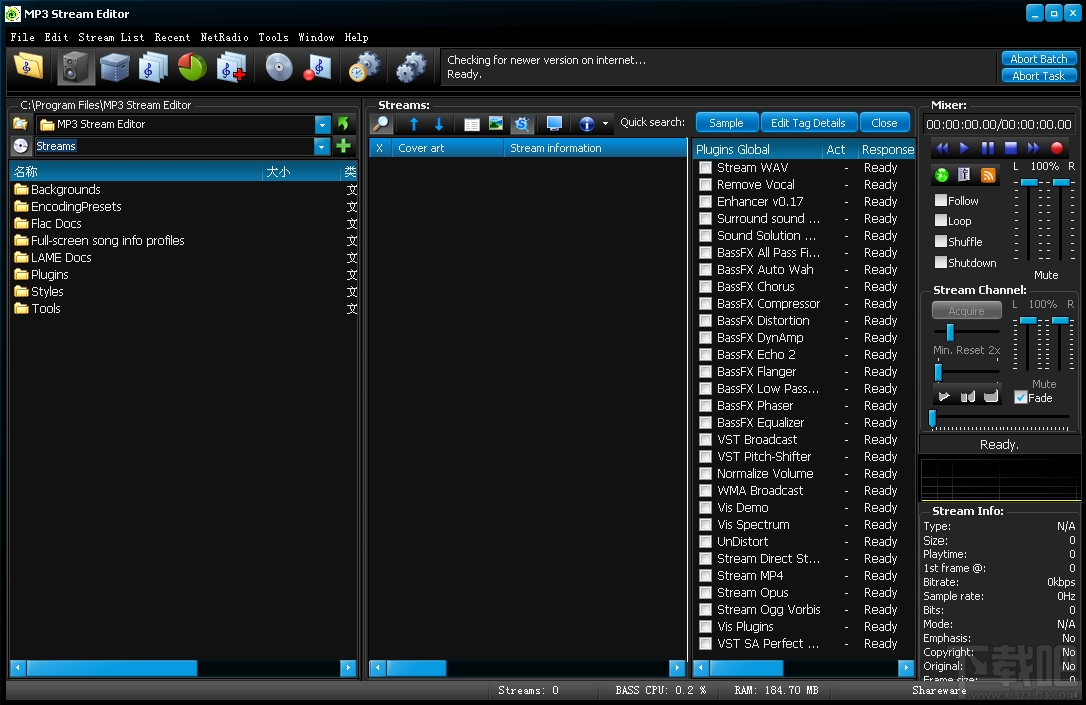Click the Stream Channel left volume slider handle
This screenshot has width=1086, height=705.
point(1028,321)
